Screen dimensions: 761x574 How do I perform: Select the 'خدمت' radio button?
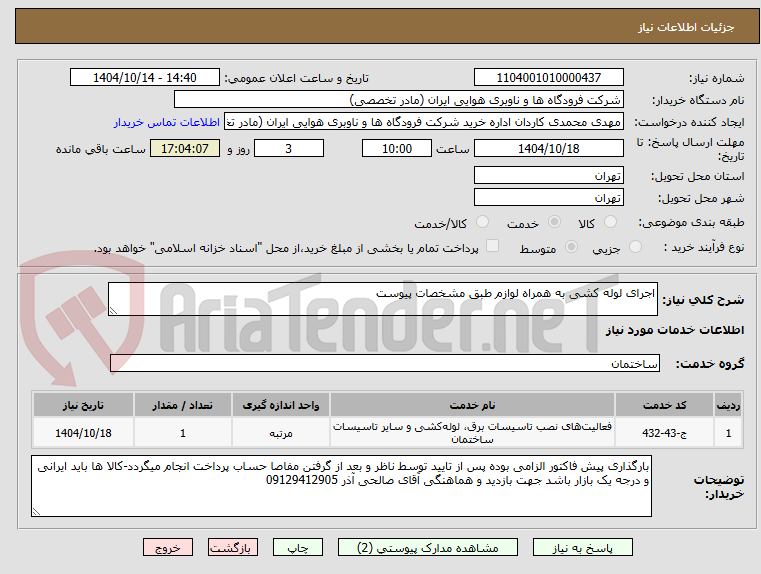(554, 222)
